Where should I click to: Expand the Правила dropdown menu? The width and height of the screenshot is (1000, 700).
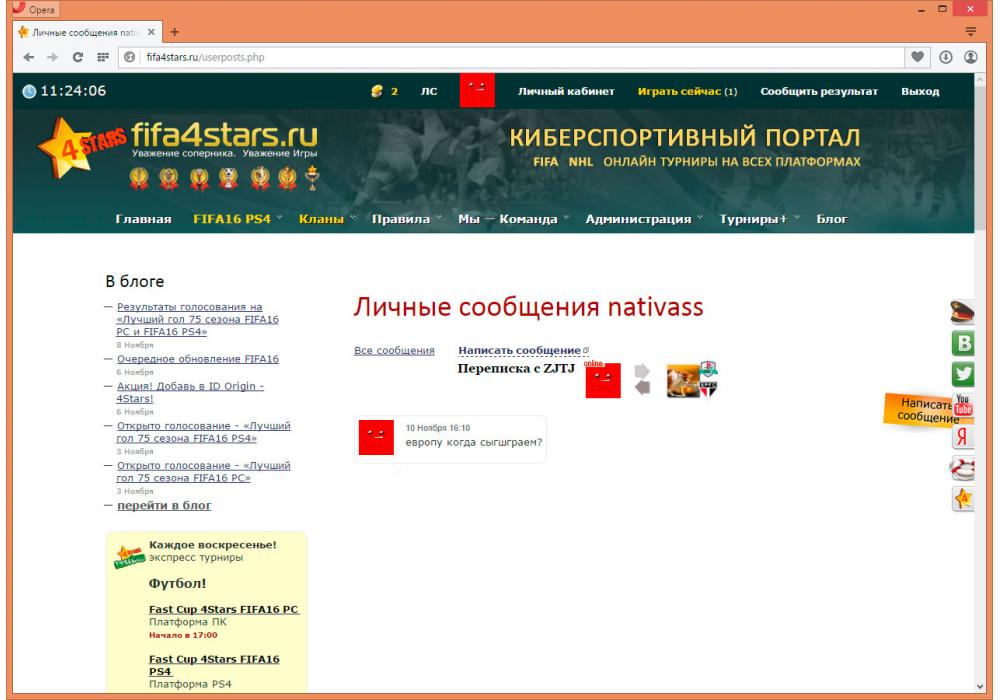point(401,219)
